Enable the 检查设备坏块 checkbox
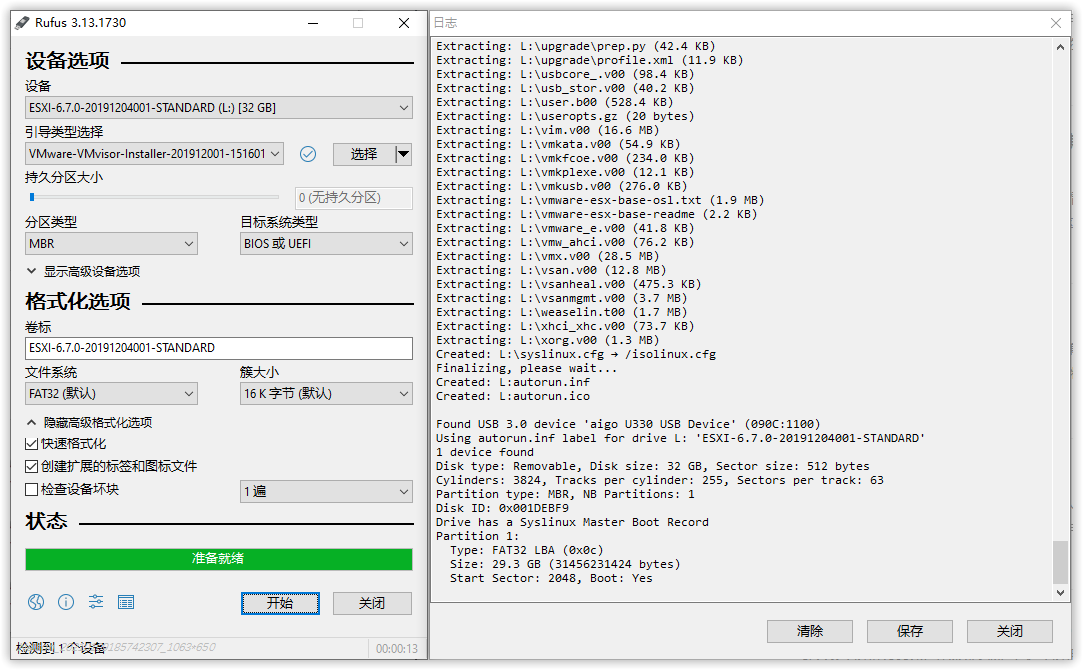The image size is (1083, 670). click(31, 490)
